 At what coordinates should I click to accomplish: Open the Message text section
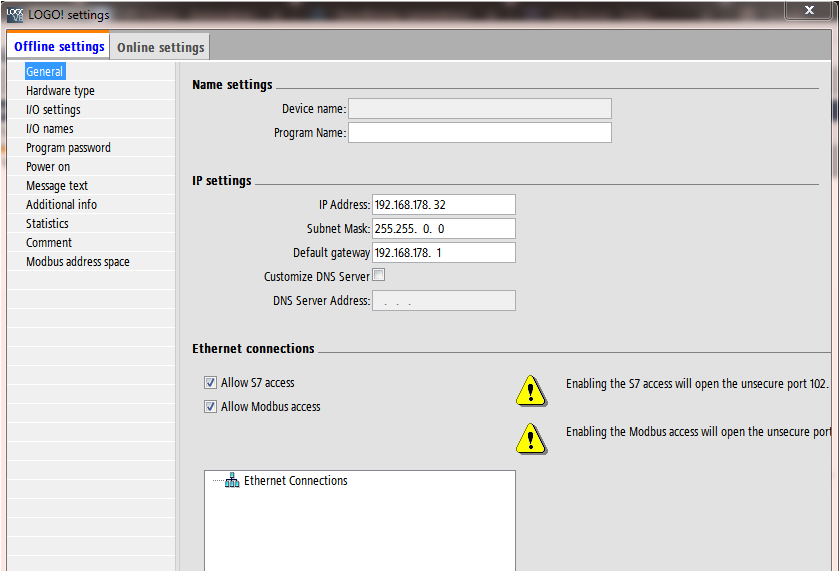click(57, 186)
